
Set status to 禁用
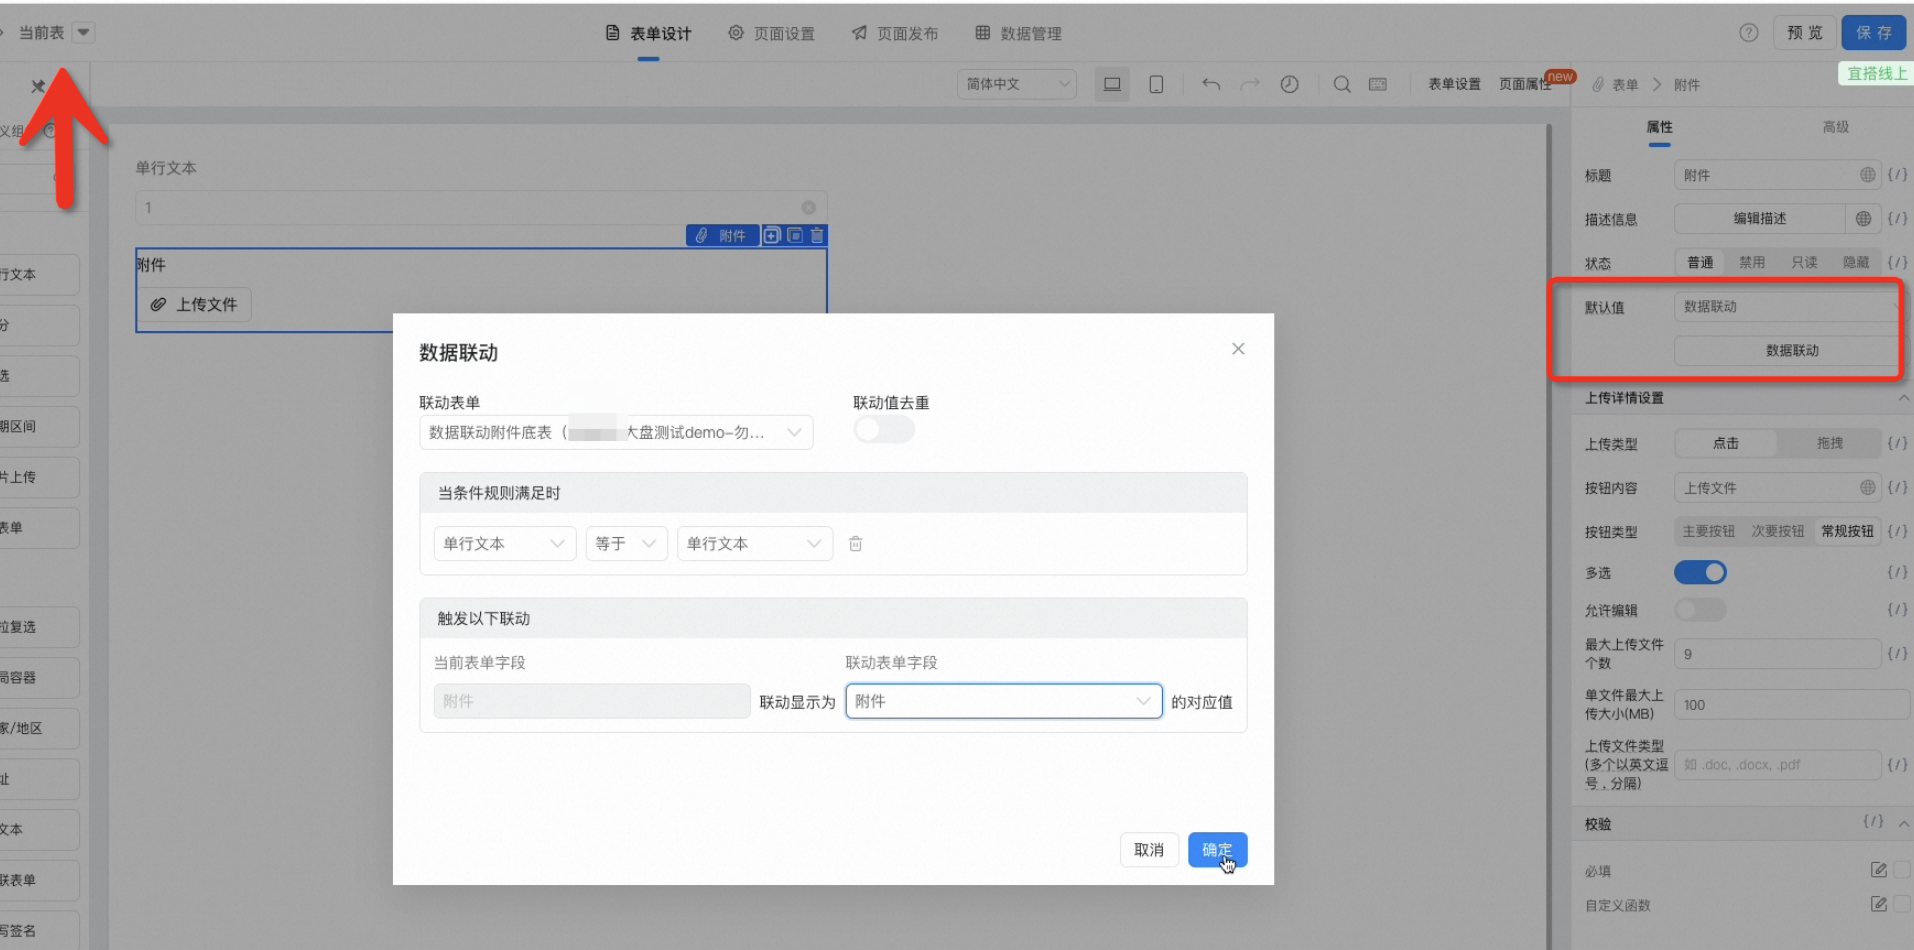tap(1752, 263)
